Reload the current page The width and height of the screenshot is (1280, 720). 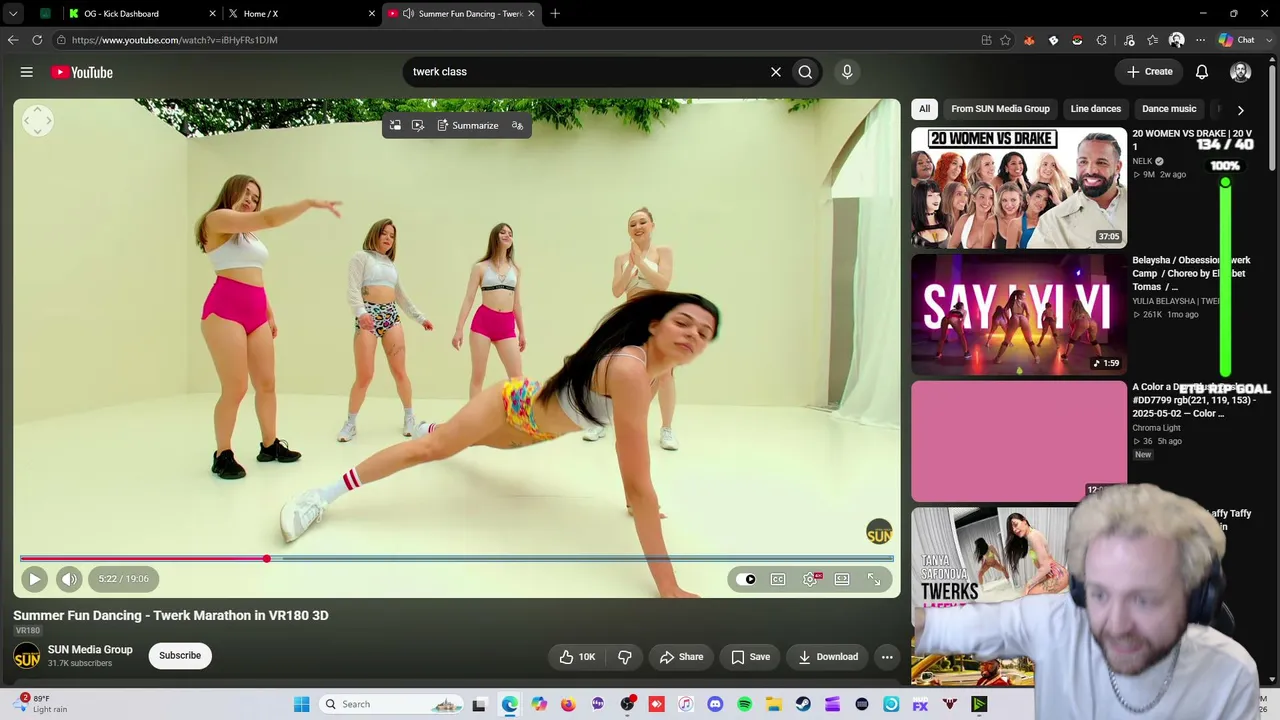coord(37,40)
